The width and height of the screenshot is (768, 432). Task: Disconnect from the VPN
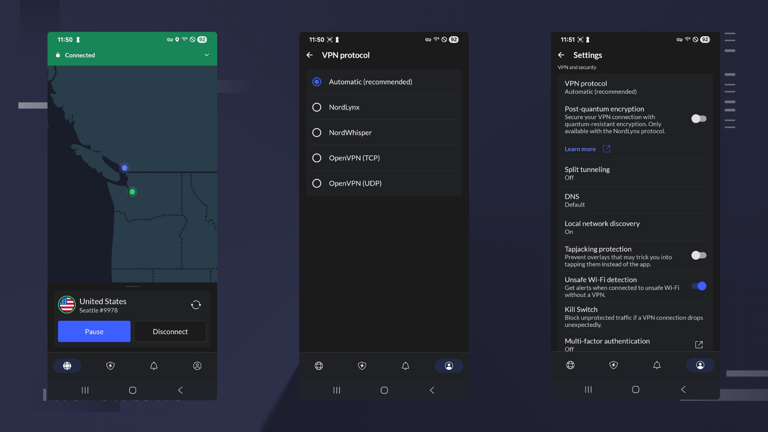[170, 332]
